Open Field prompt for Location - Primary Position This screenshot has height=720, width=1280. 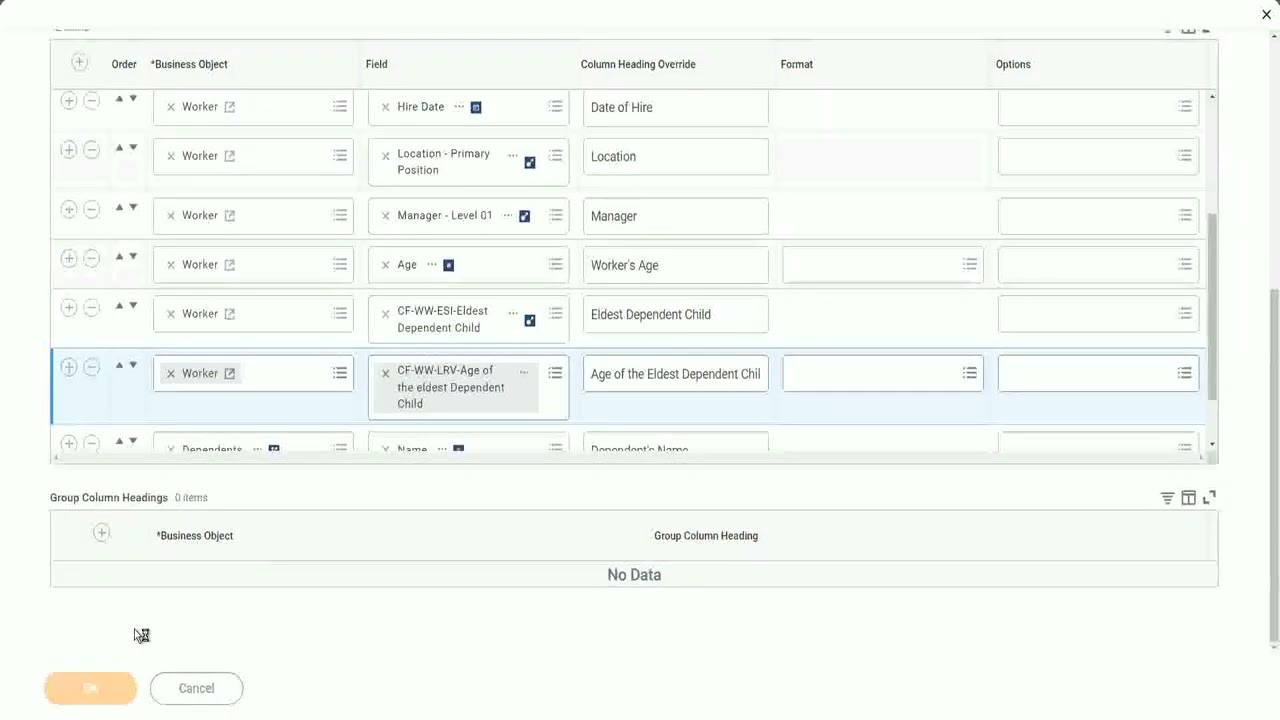(555, 155)
